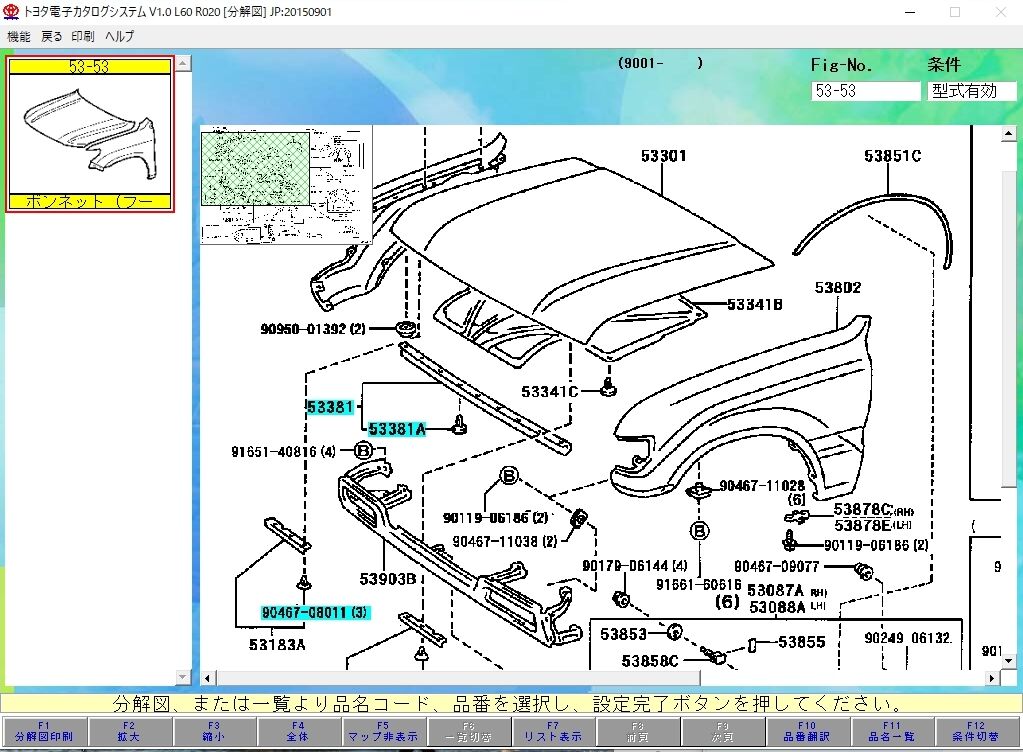
Task: Click part code 53853 label
Action: (623, 634)
